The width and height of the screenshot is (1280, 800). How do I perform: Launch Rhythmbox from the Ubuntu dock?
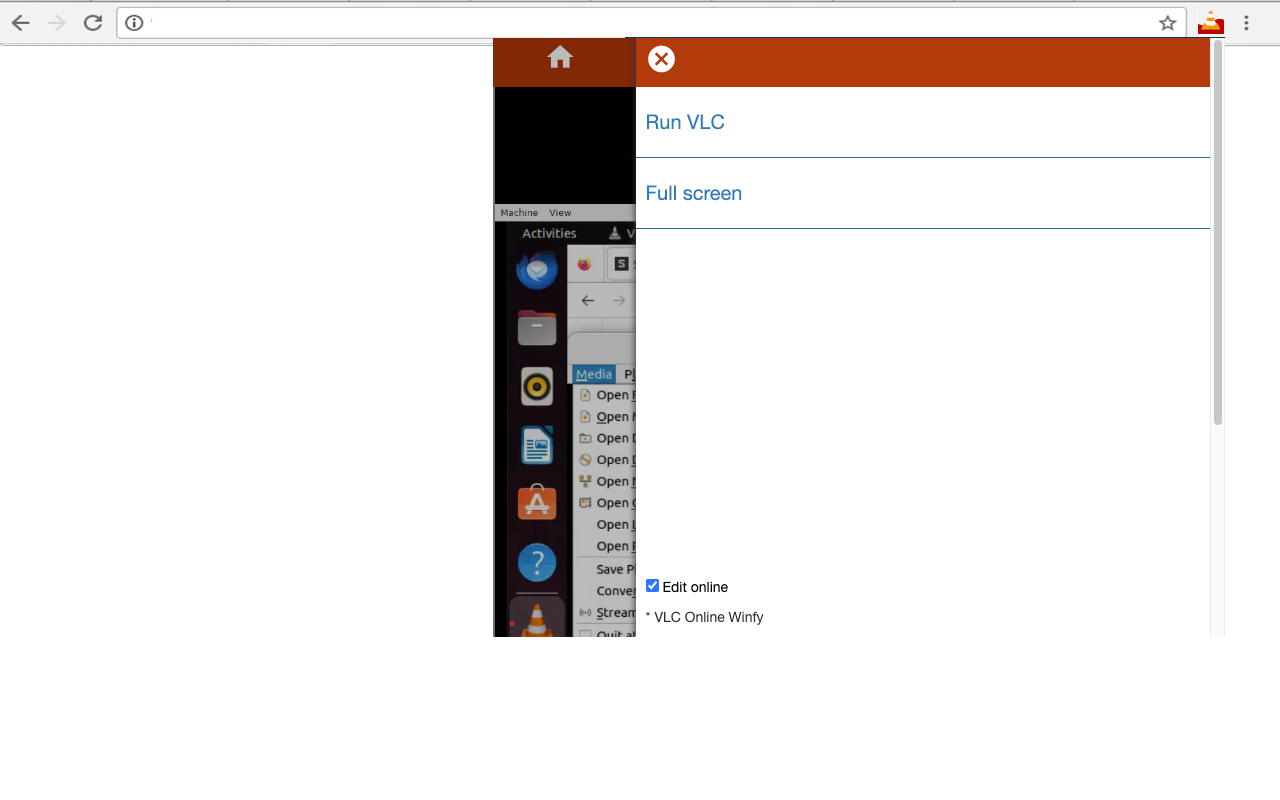coord(537,386)
